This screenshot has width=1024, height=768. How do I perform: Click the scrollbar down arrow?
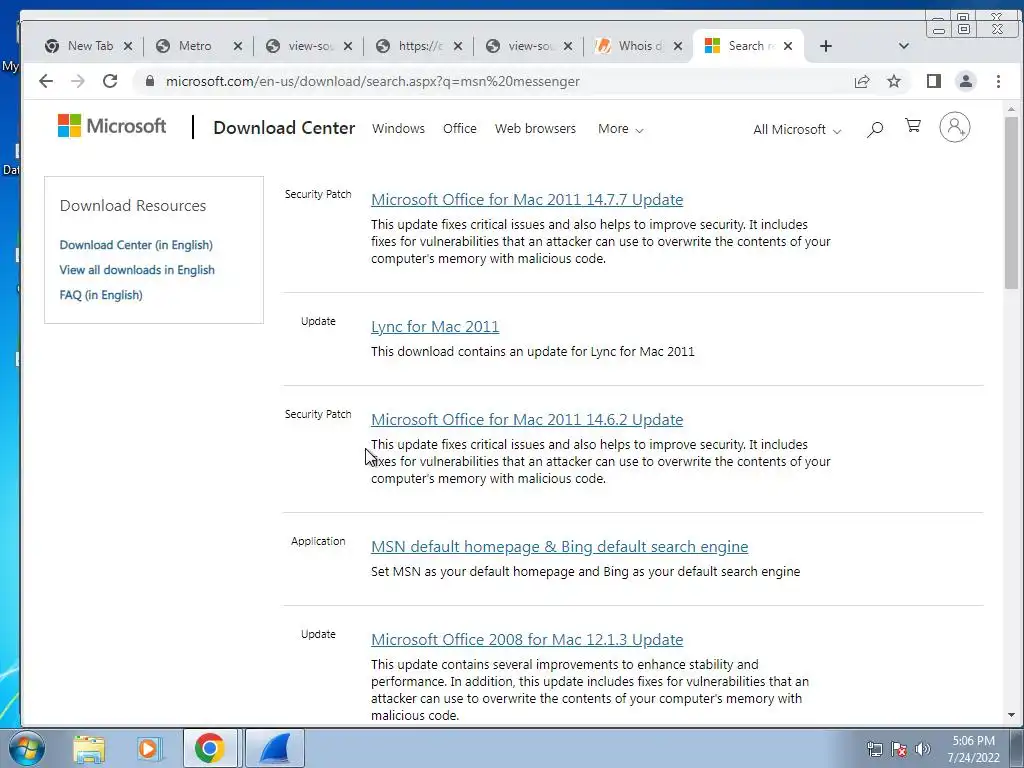[1011, 715]
